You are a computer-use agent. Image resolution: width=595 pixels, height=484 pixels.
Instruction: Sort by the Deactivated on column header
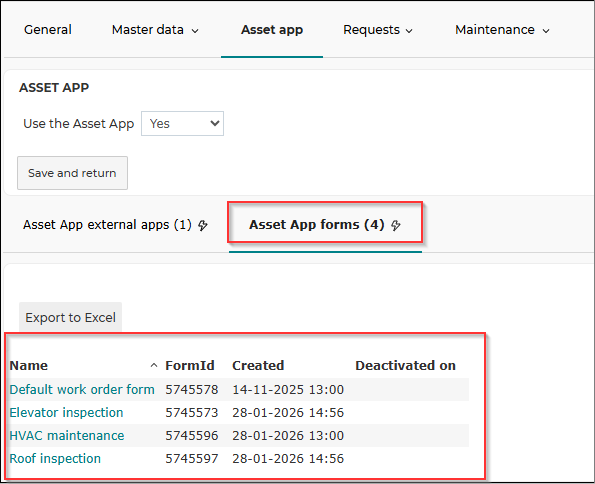coord(405,365)
